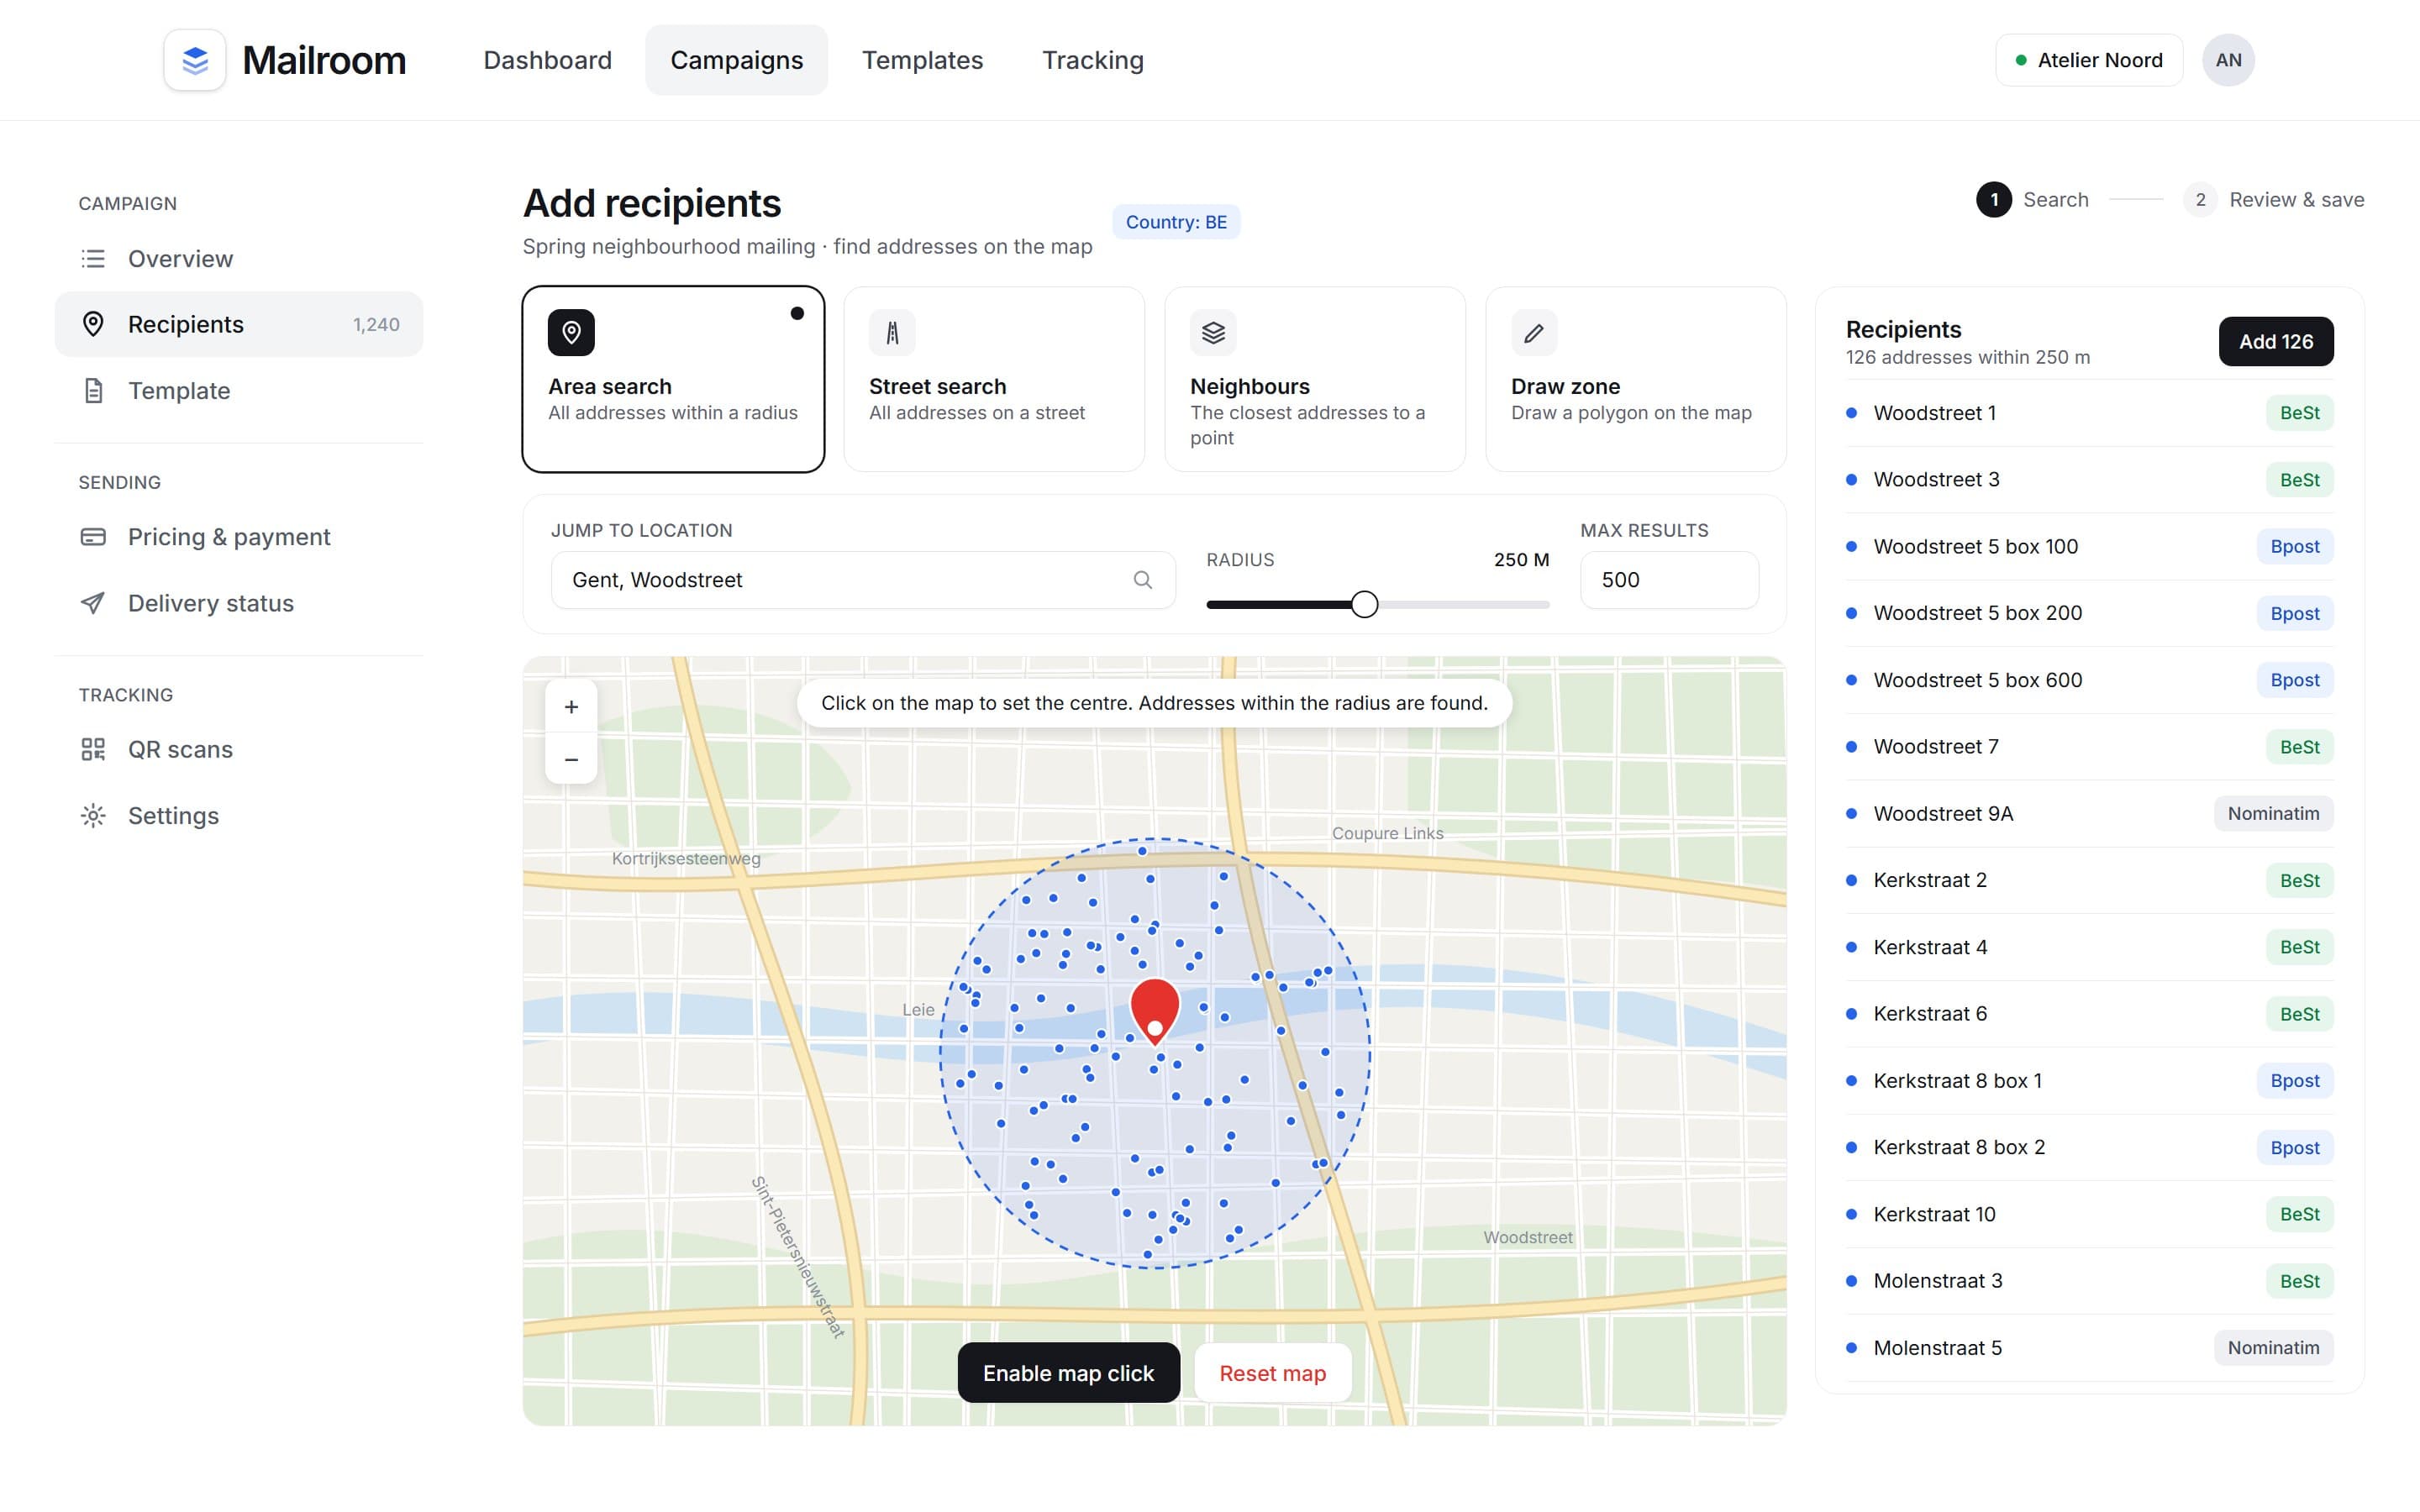2420x1512 pixels.
Task: Click the Bpost tag on Woodstreet 5 box 600
Action: (x=2294, y=680)
